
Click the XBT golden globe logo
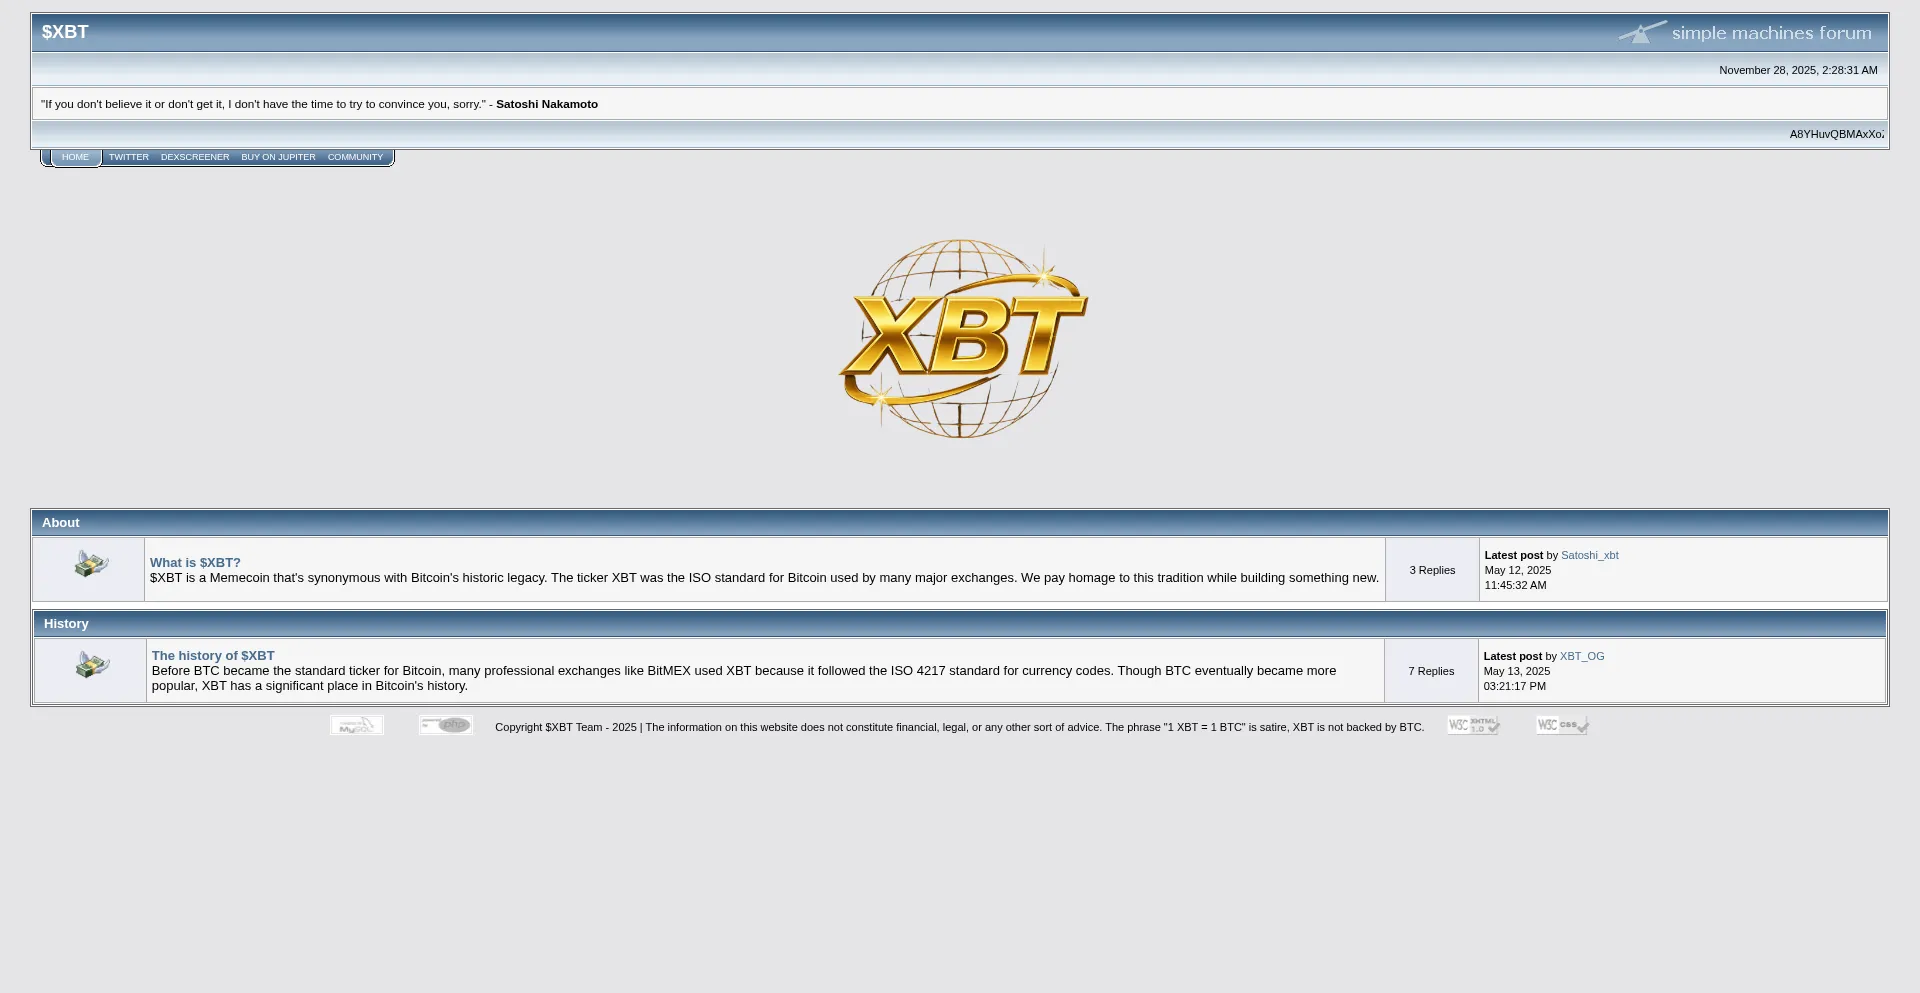pos(961,338)
